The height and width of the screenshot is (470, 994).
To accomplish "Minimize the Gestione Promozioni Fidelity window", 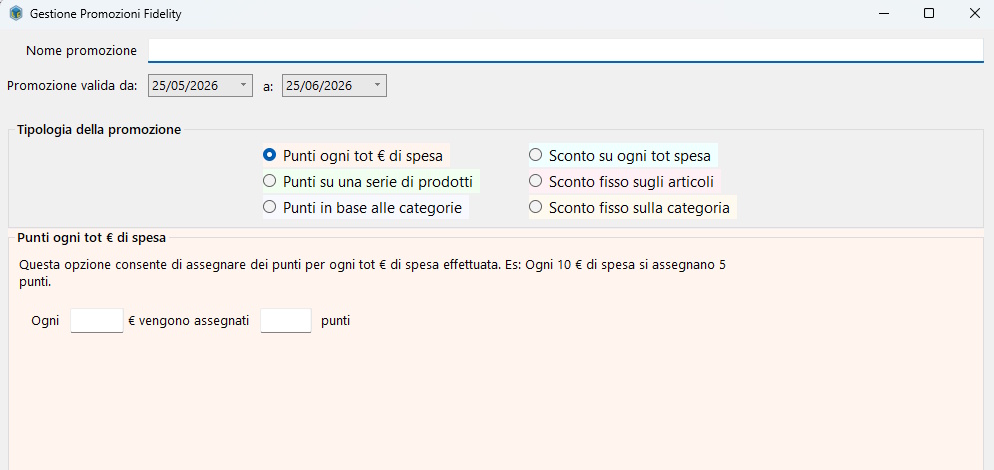I will tap(883, 13).
